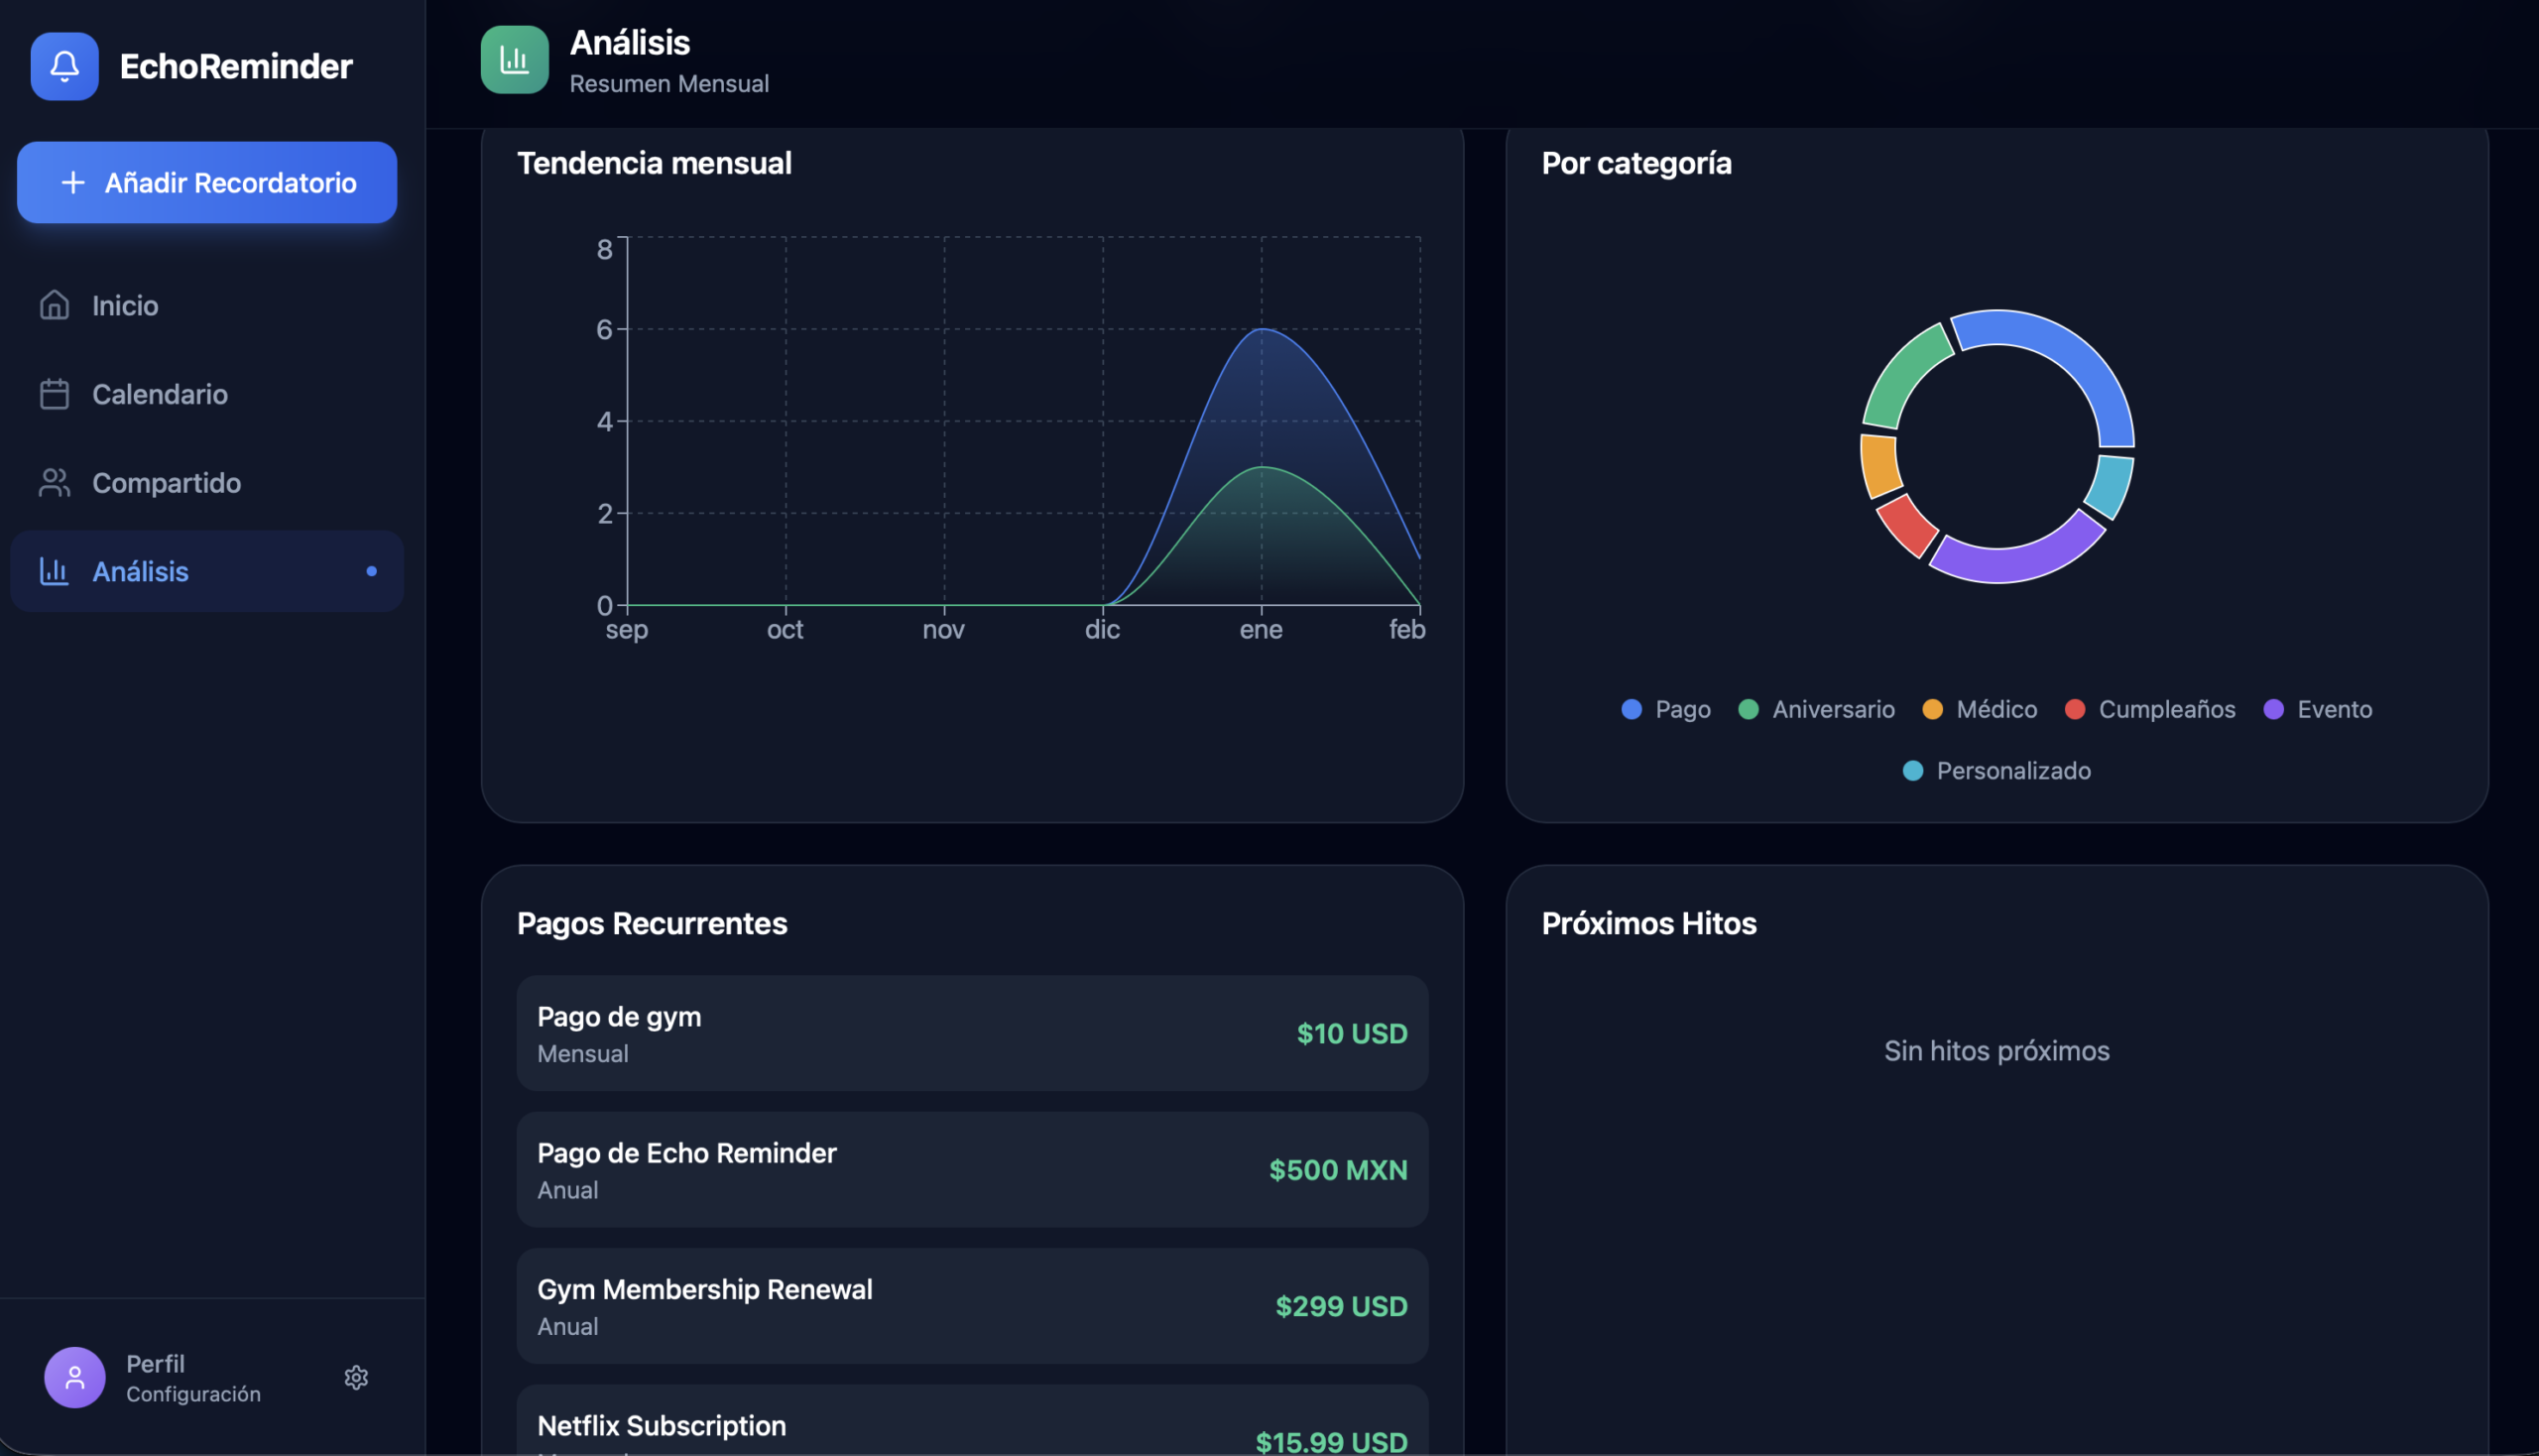
Task: Click the Análisis bar chart sidebar icon
Action: pyautogui.click(x=54, y=571)
